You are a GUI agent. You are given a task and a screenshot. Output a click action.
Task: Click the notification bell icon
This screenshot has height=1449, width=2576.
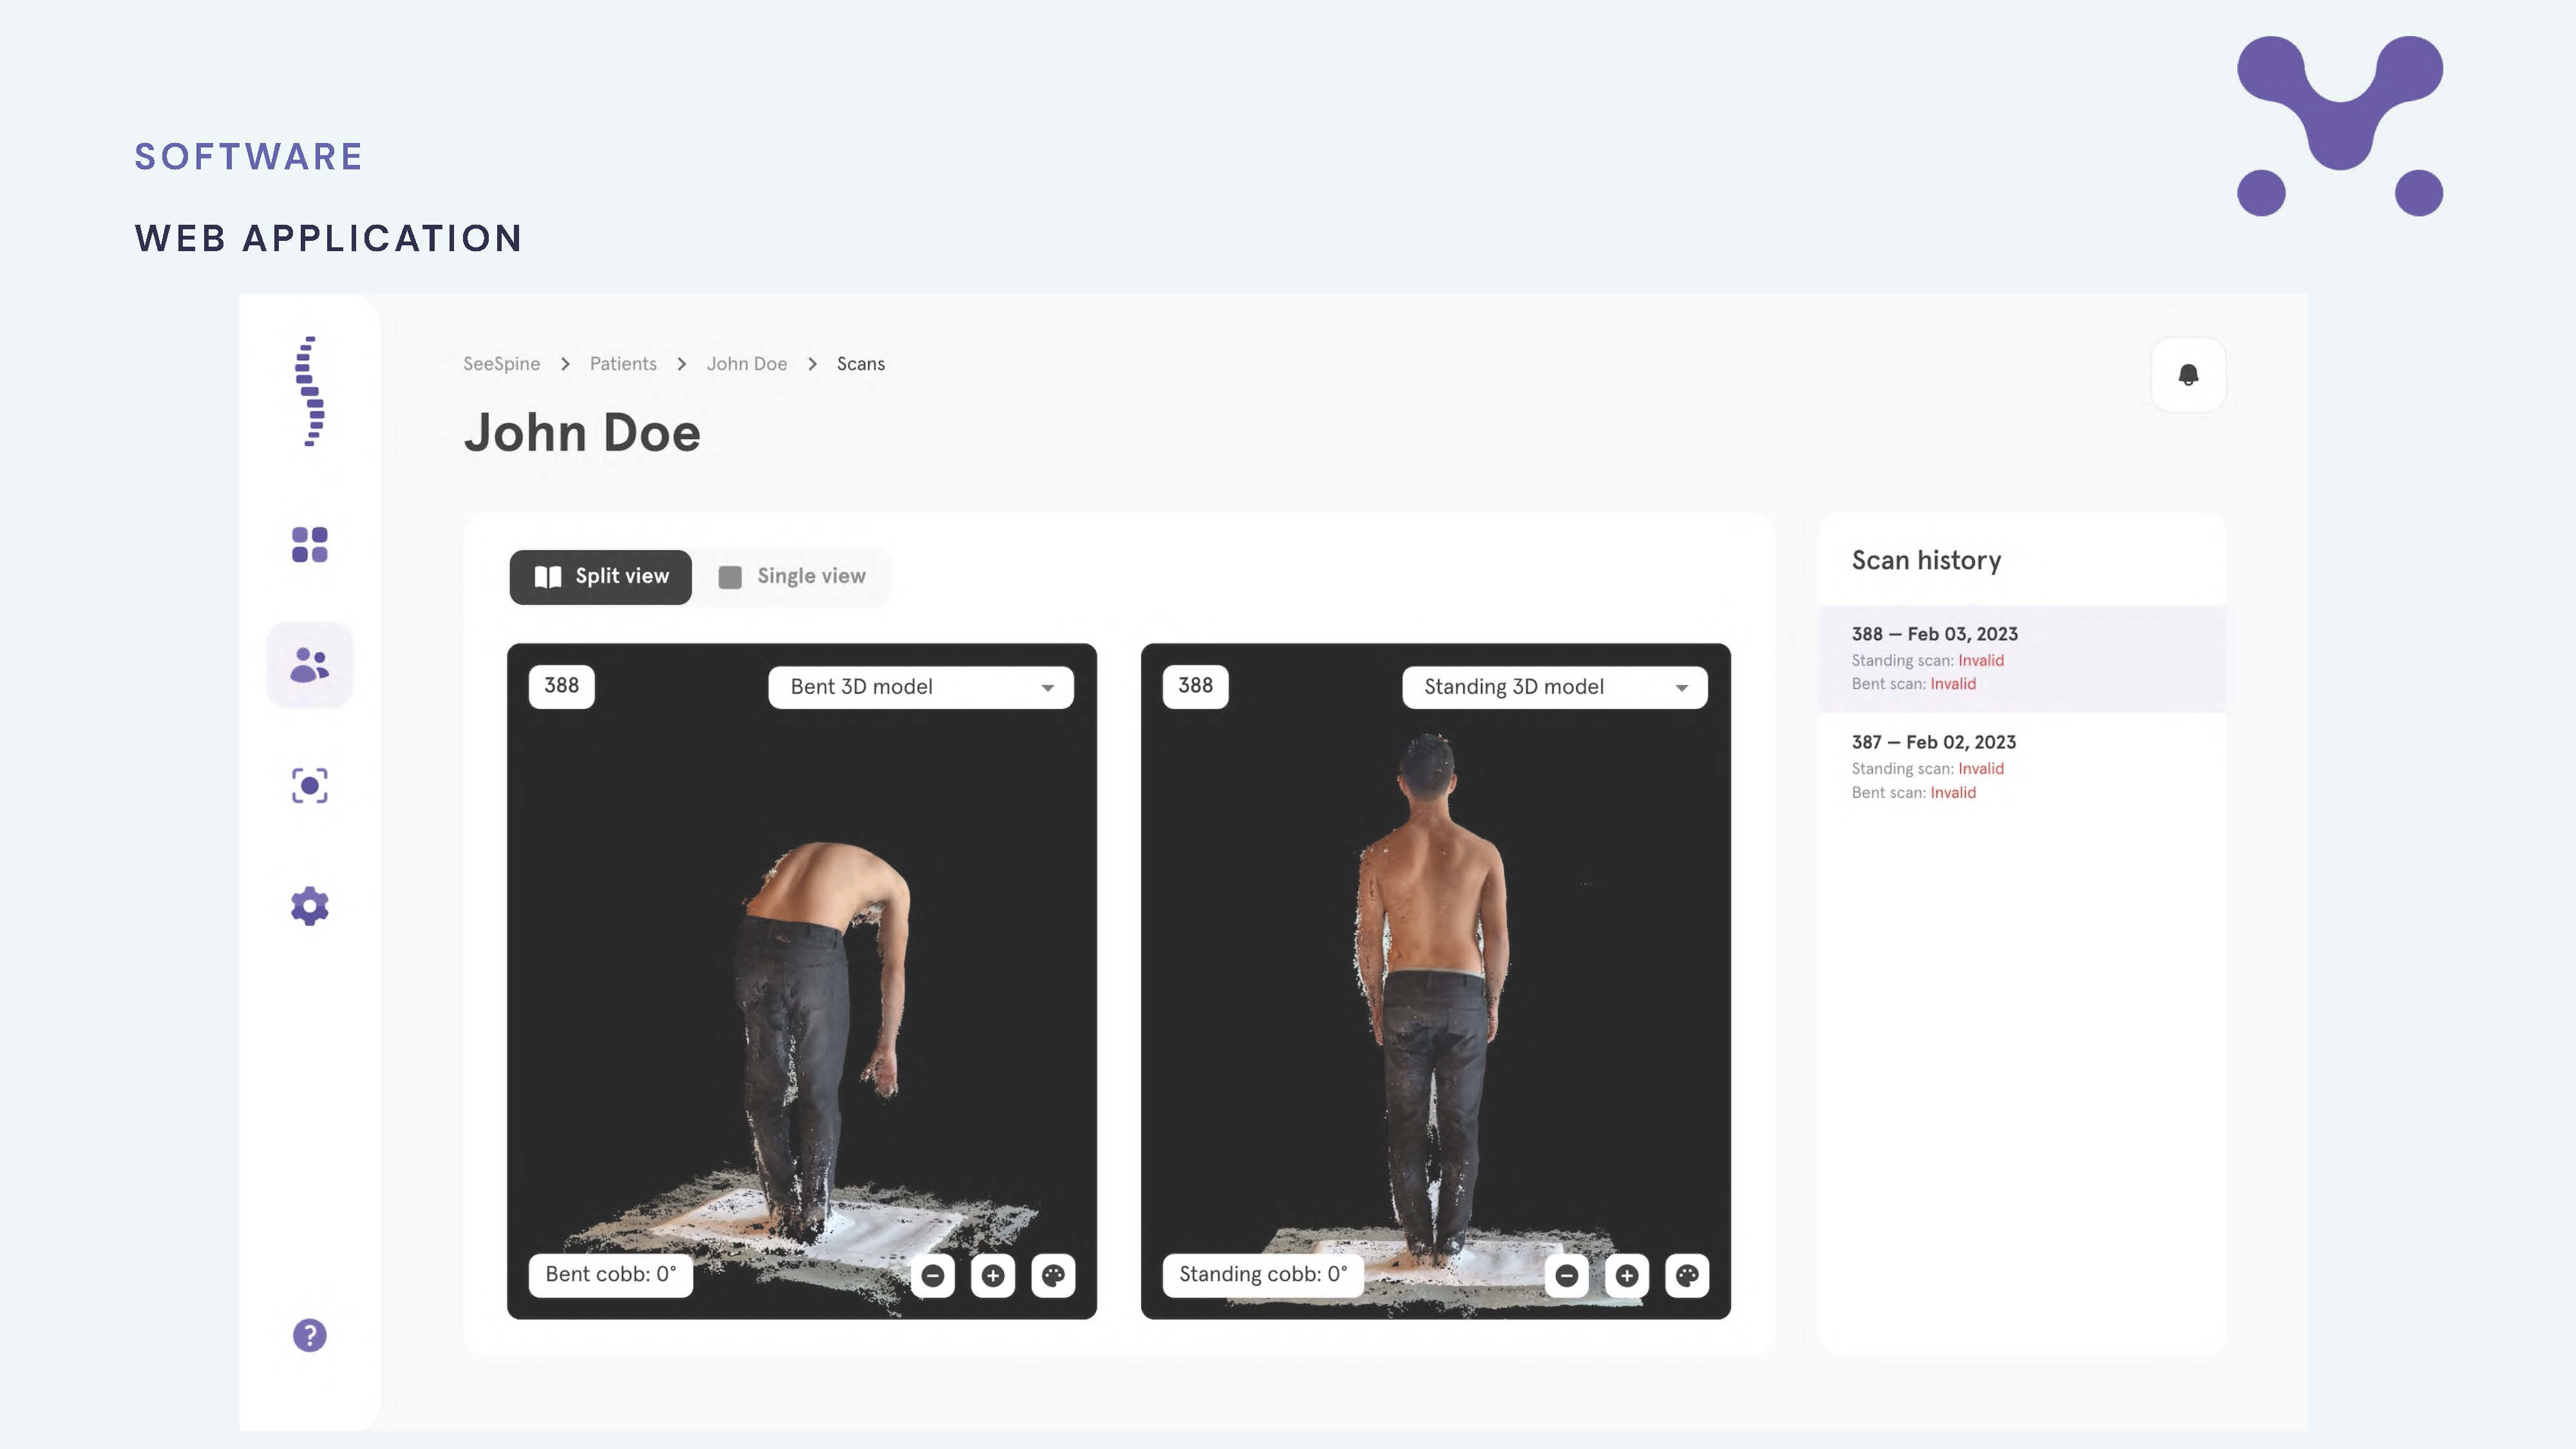pyautogui.click(x=2188, y=375)
